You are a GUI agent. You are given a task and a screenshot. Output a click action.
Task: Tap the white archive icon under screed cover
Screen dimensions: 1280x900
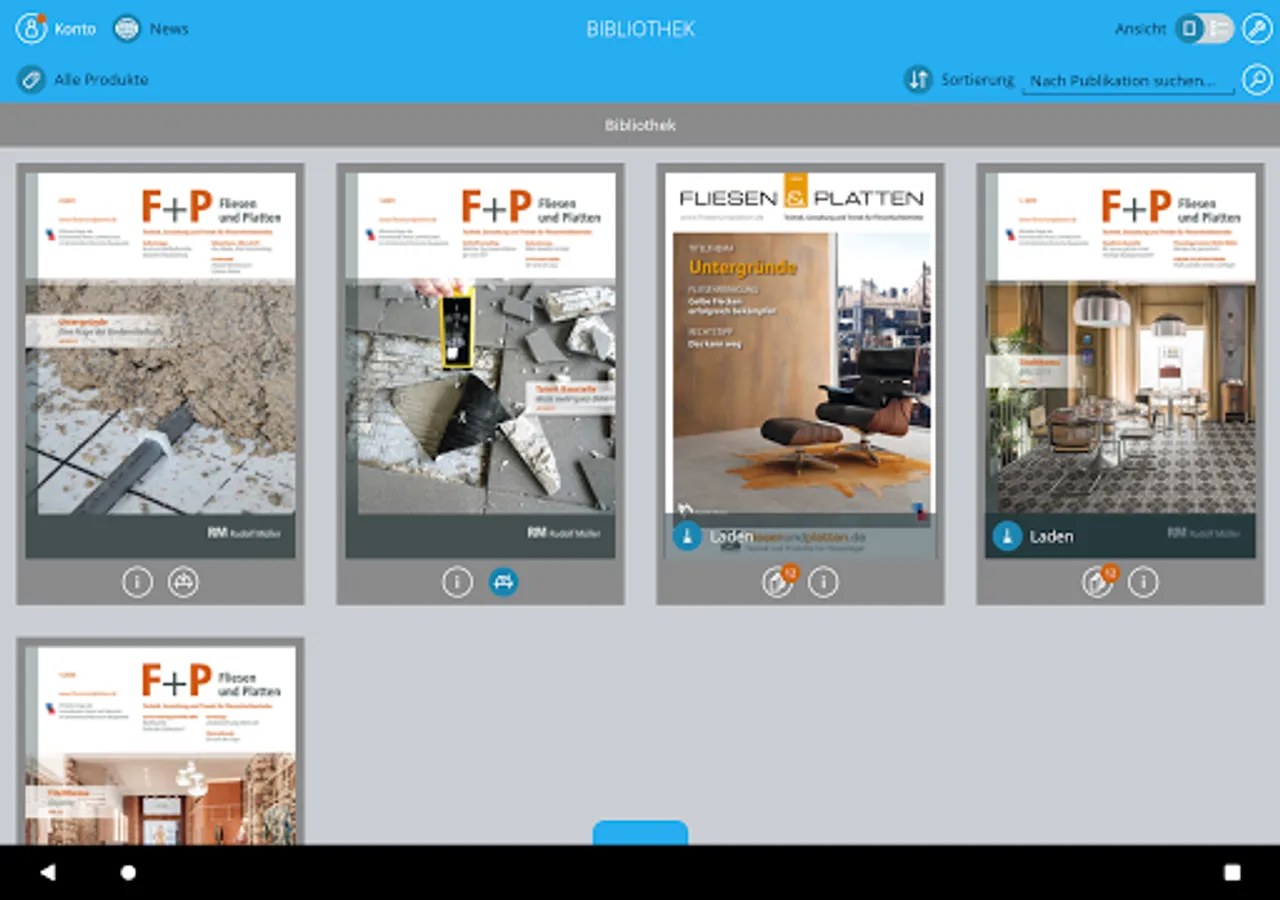[x=183, y=582]
